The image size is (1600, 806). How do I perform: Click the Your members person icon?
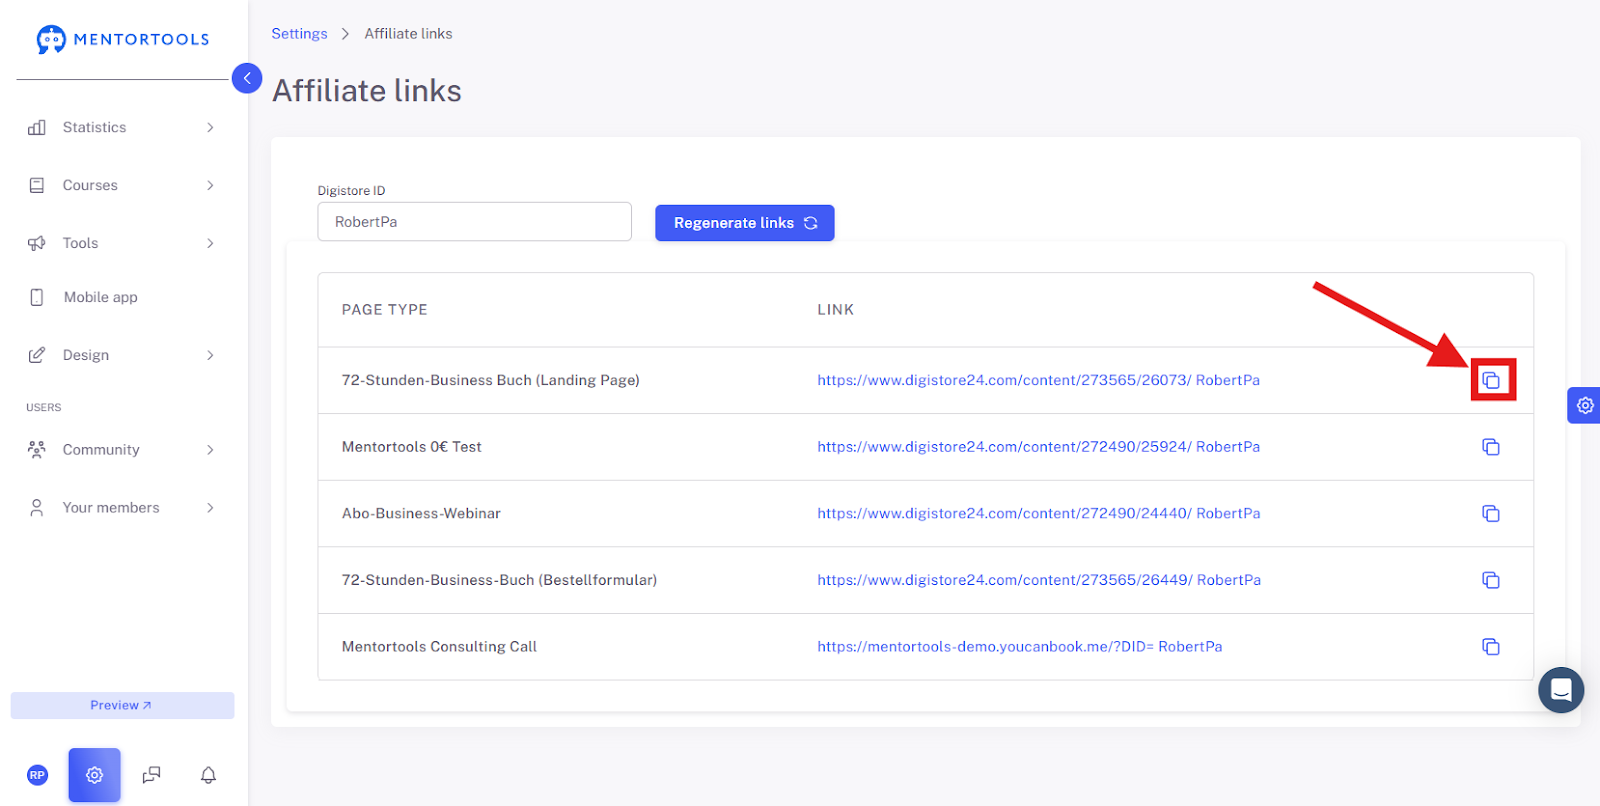(37, 507)
